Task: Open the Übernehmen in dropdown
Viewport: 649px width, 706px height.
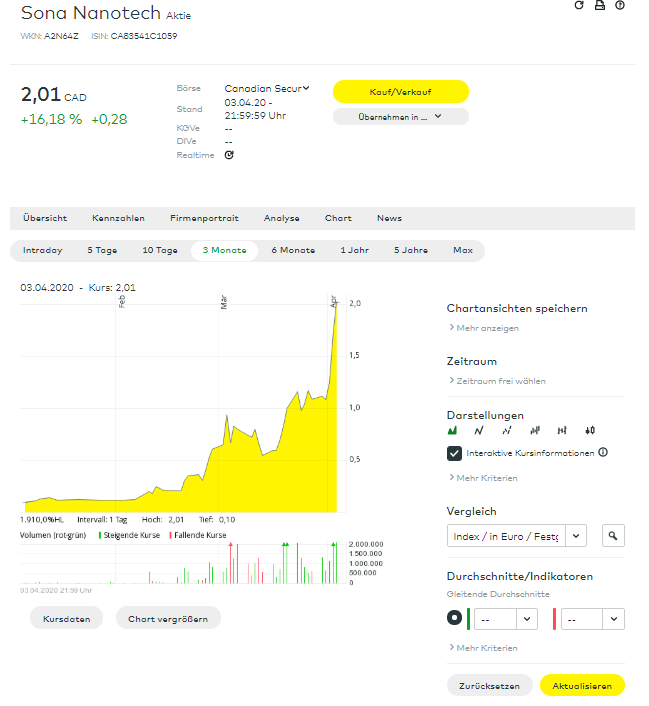Action: (400, 117)
